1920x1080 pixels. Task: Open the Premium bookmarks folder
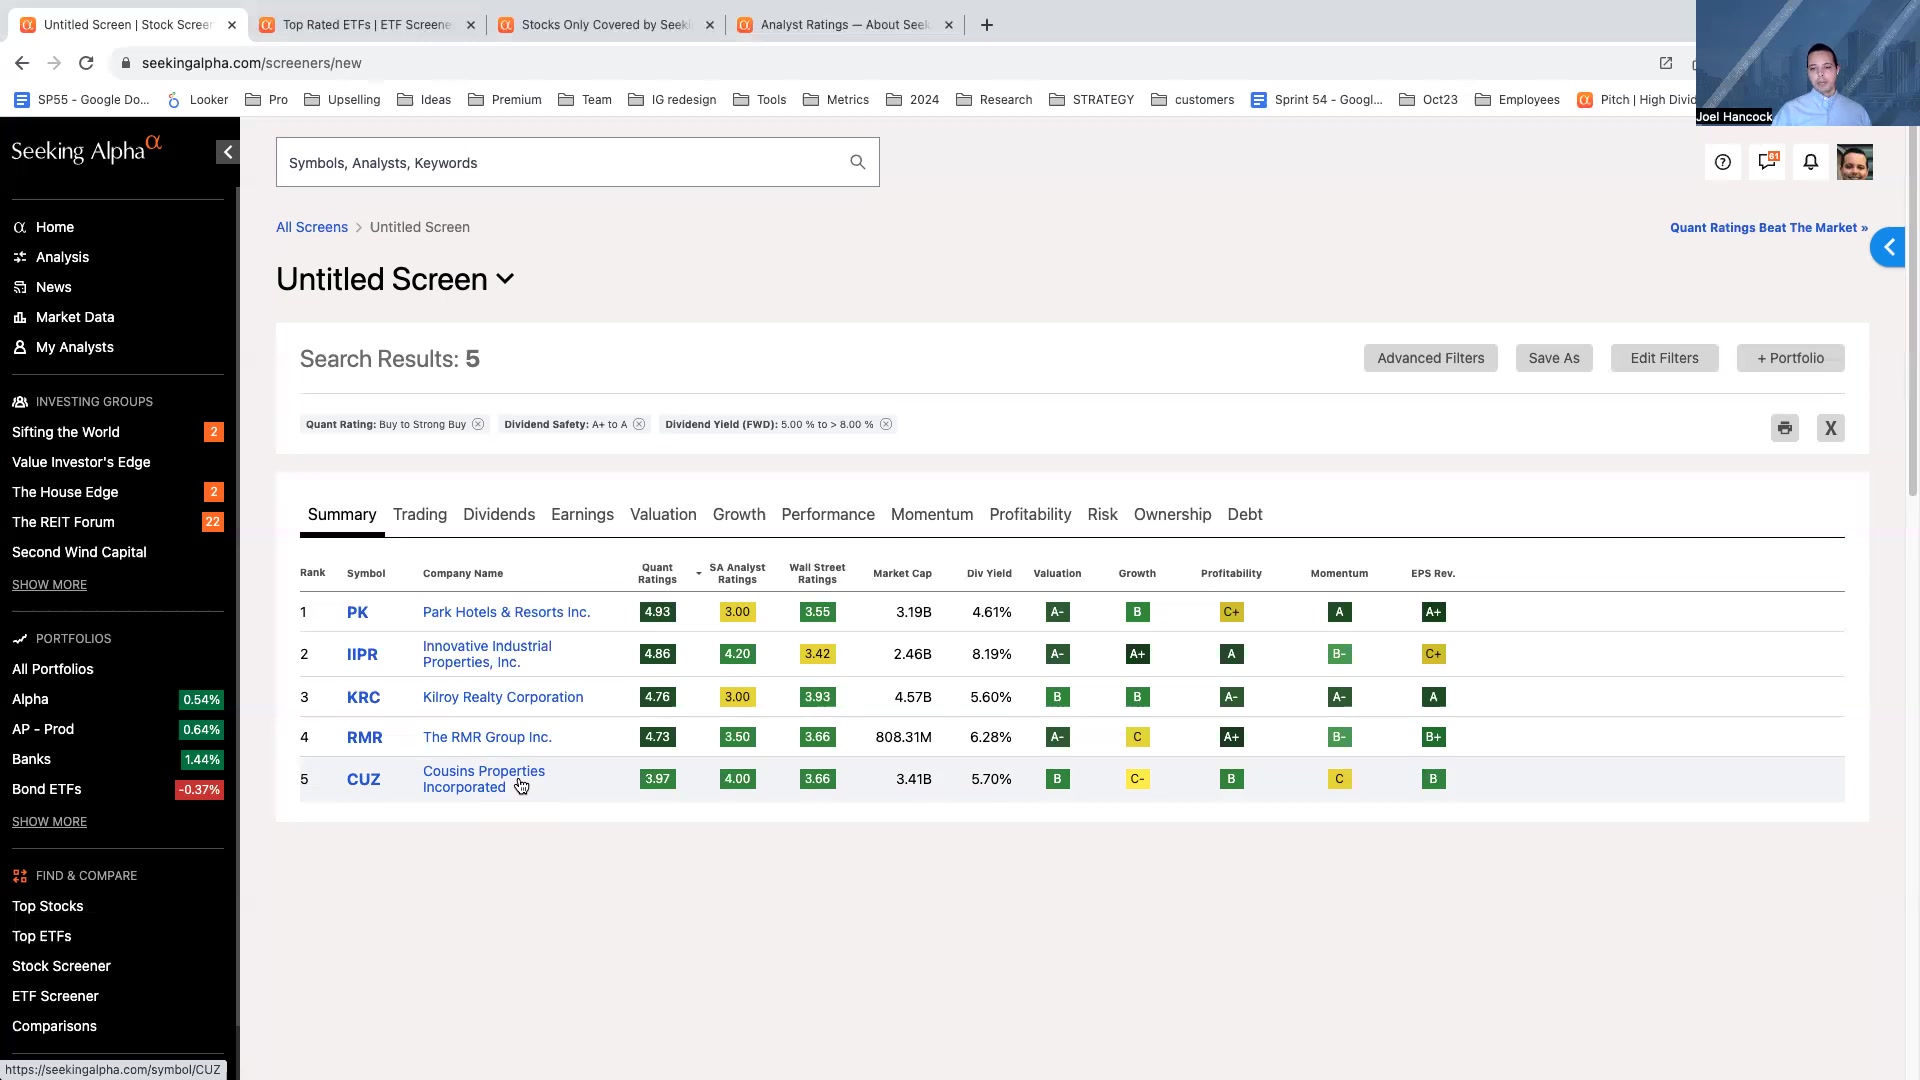point(505,100)
